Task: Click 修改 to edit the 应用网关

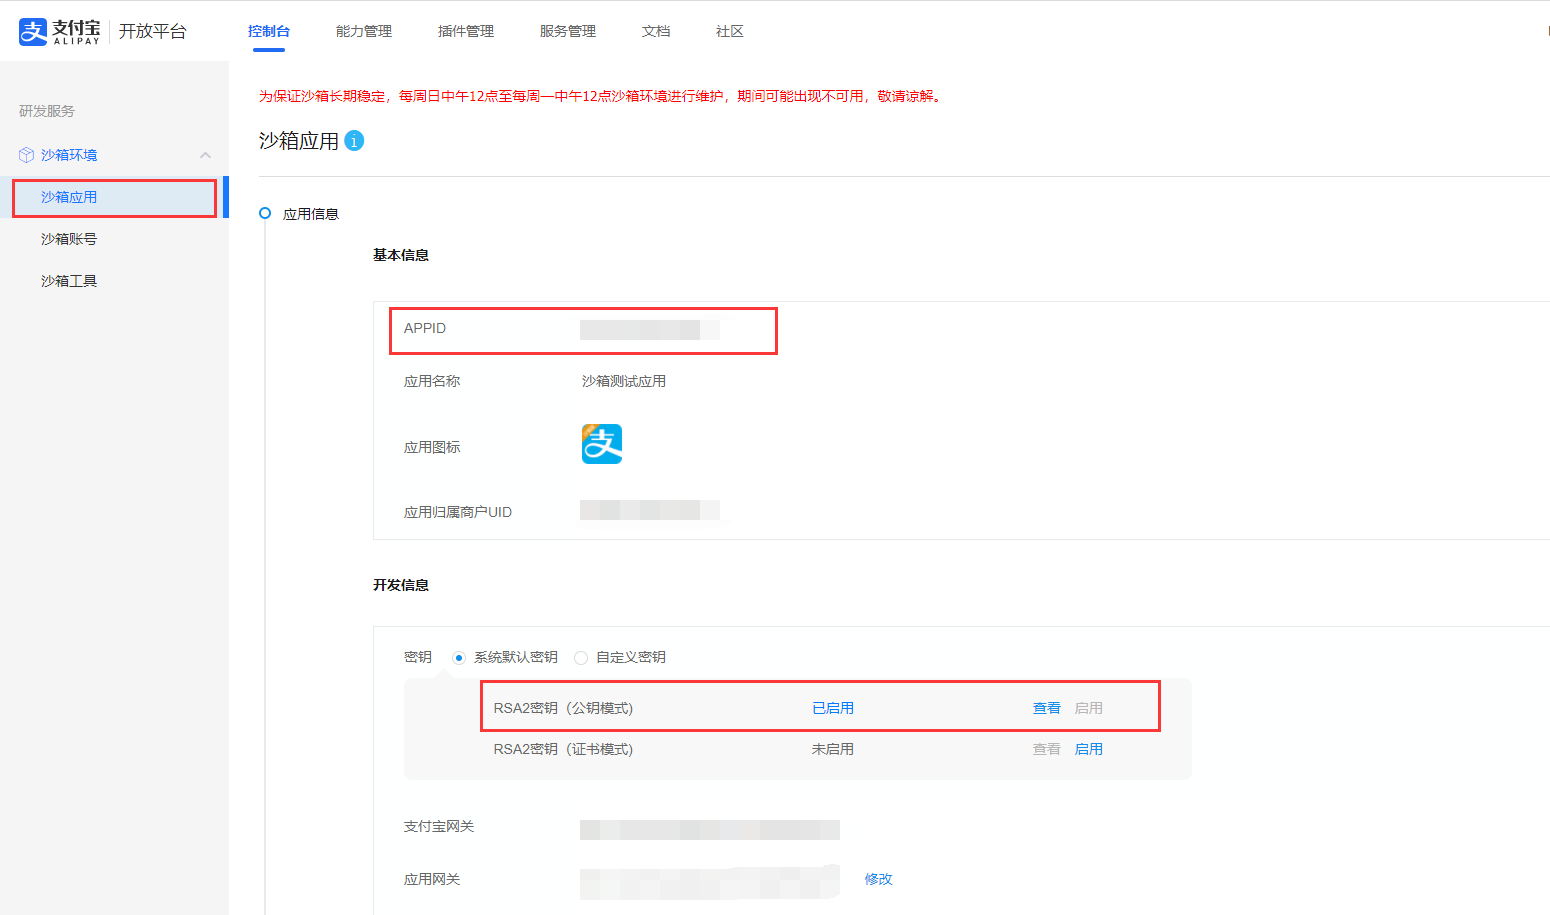Action: tap(878, 879)
